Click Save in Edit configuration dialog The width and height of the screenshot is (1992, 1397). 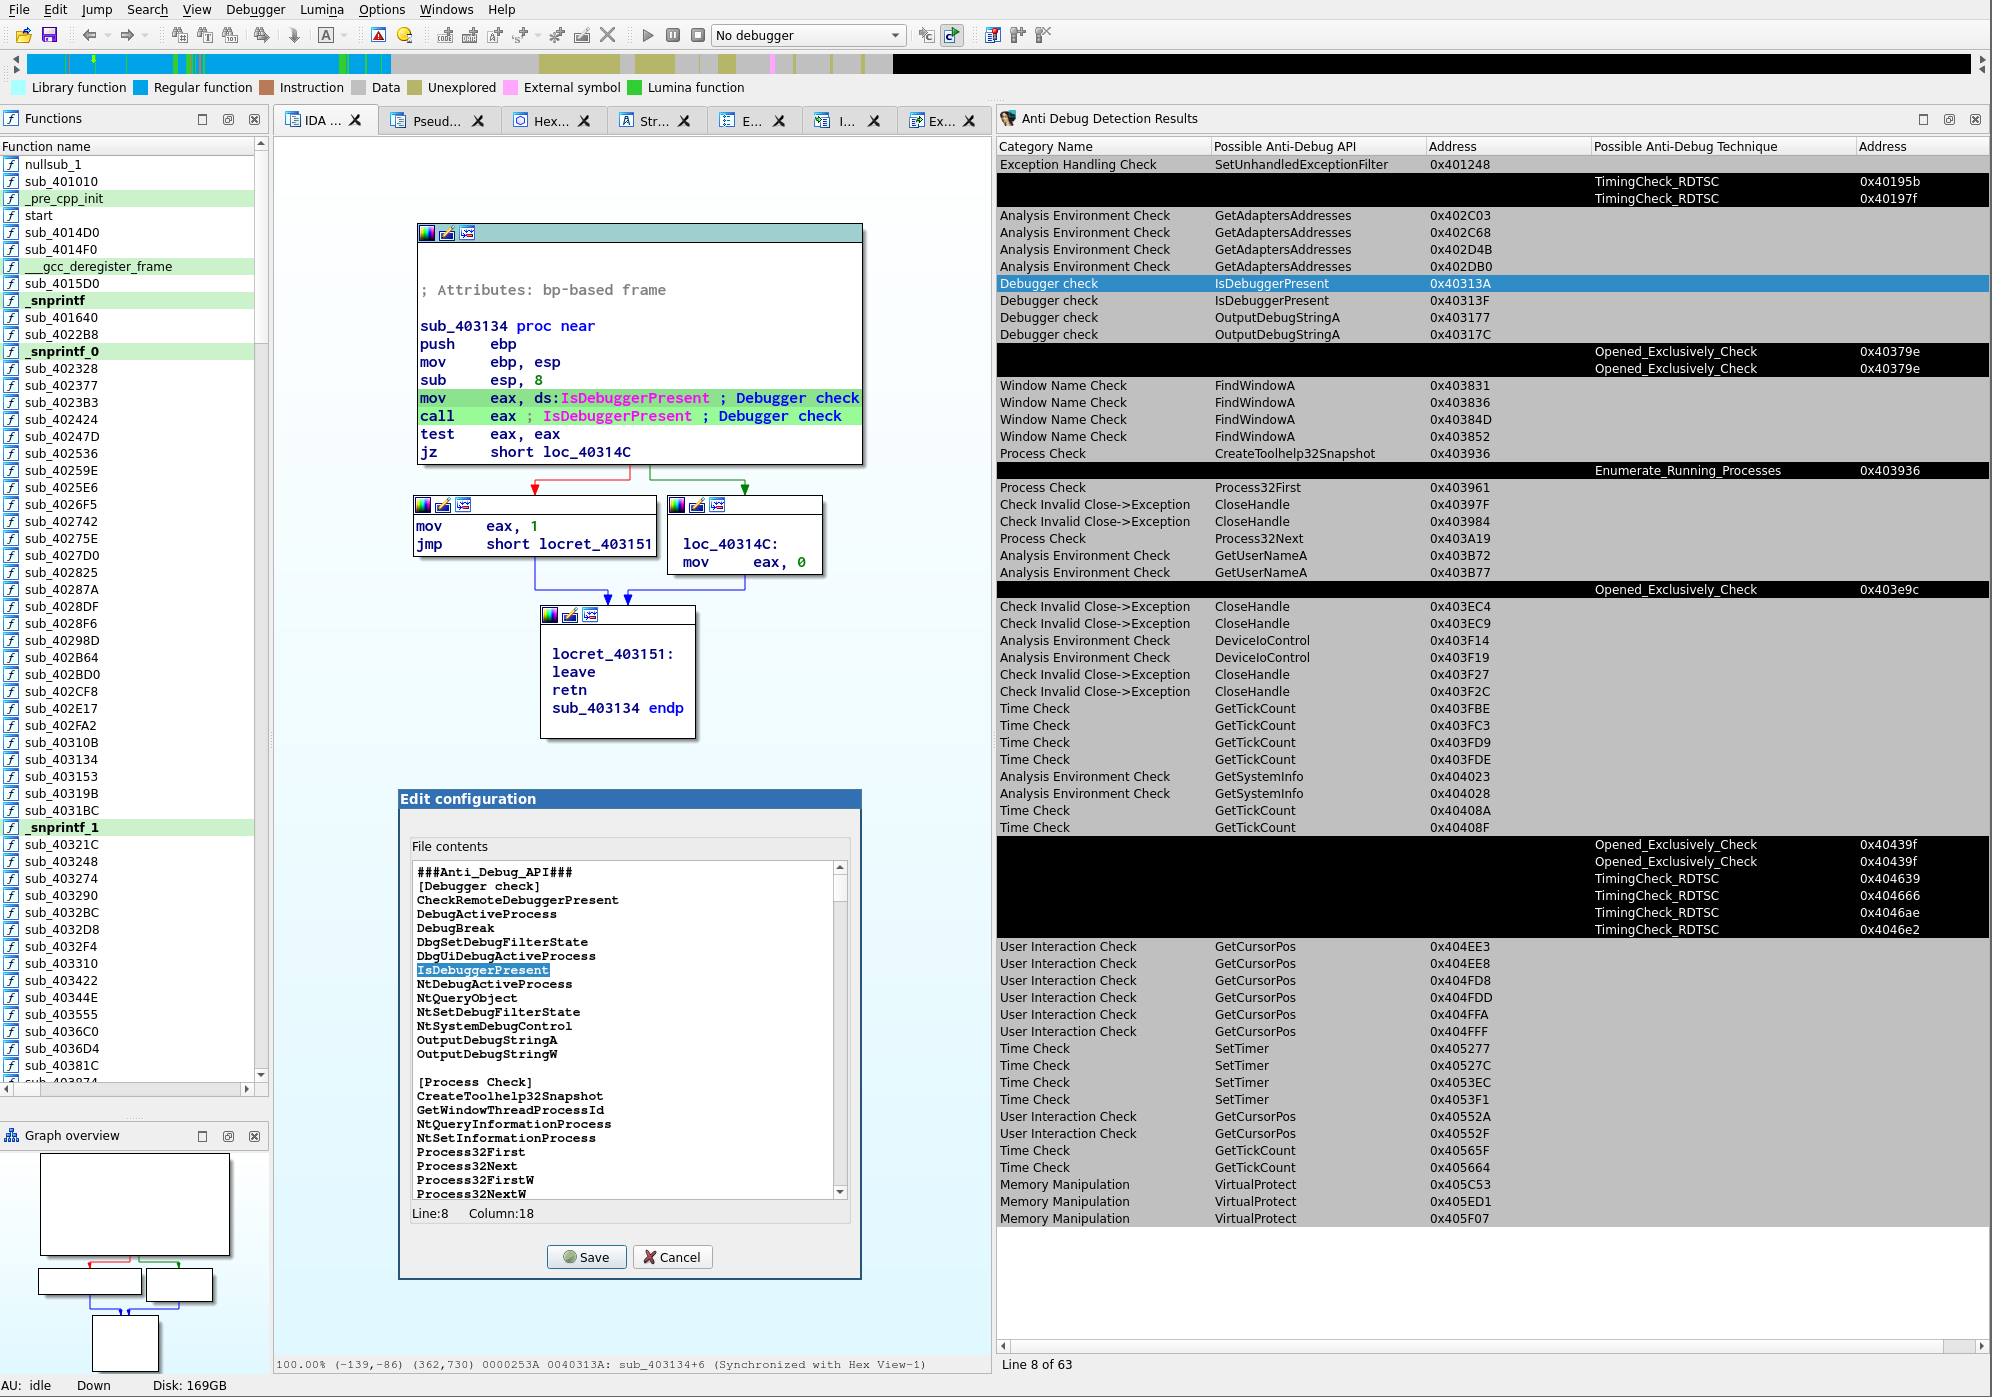tap(586, 1257)
